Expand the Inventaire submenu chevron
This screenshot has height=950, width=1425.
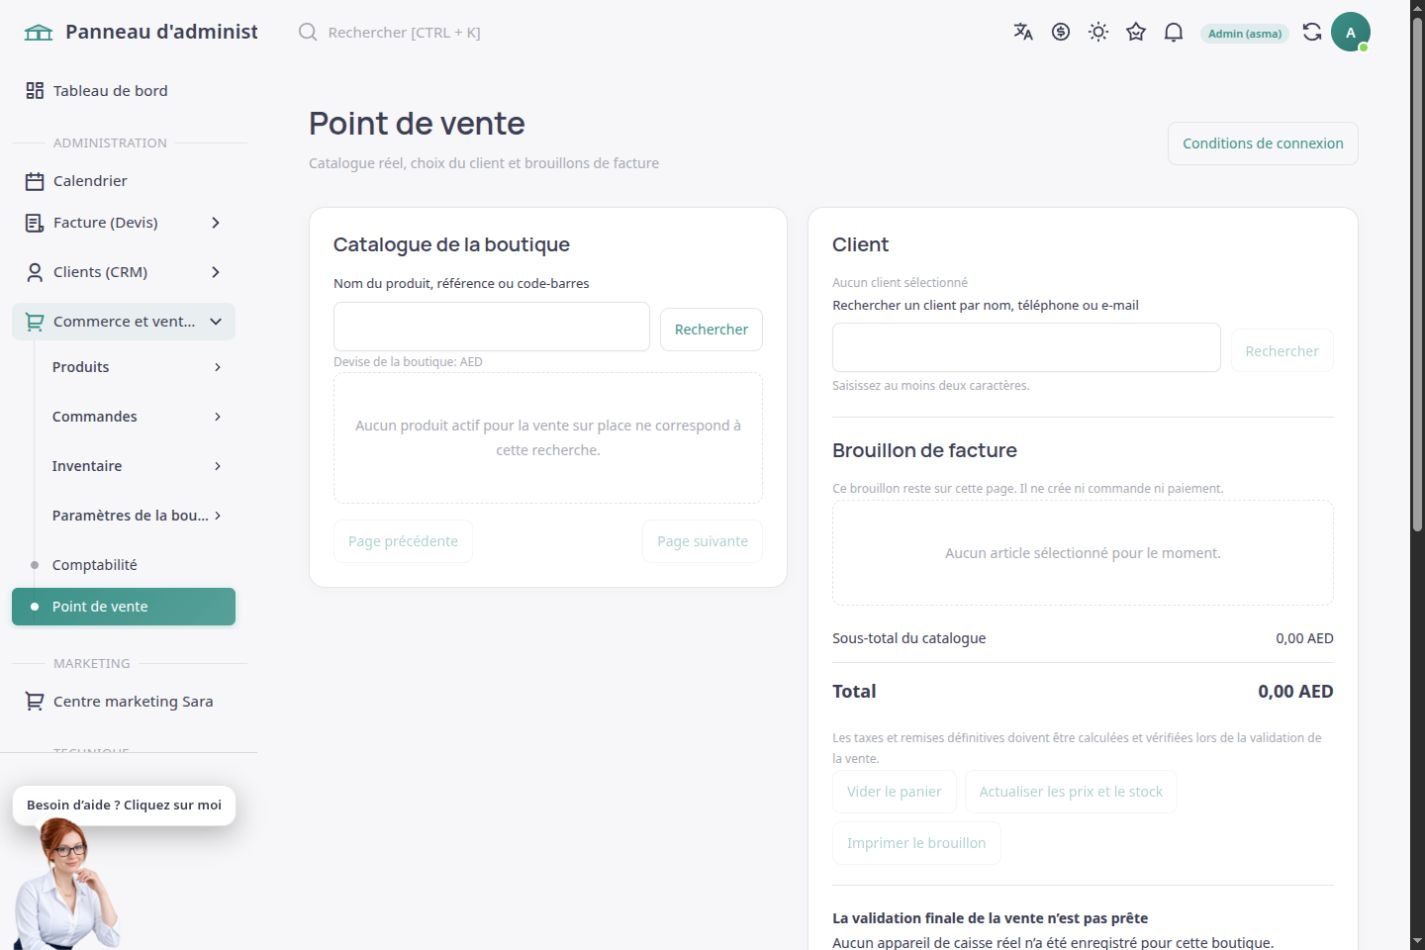pos(217,466)
